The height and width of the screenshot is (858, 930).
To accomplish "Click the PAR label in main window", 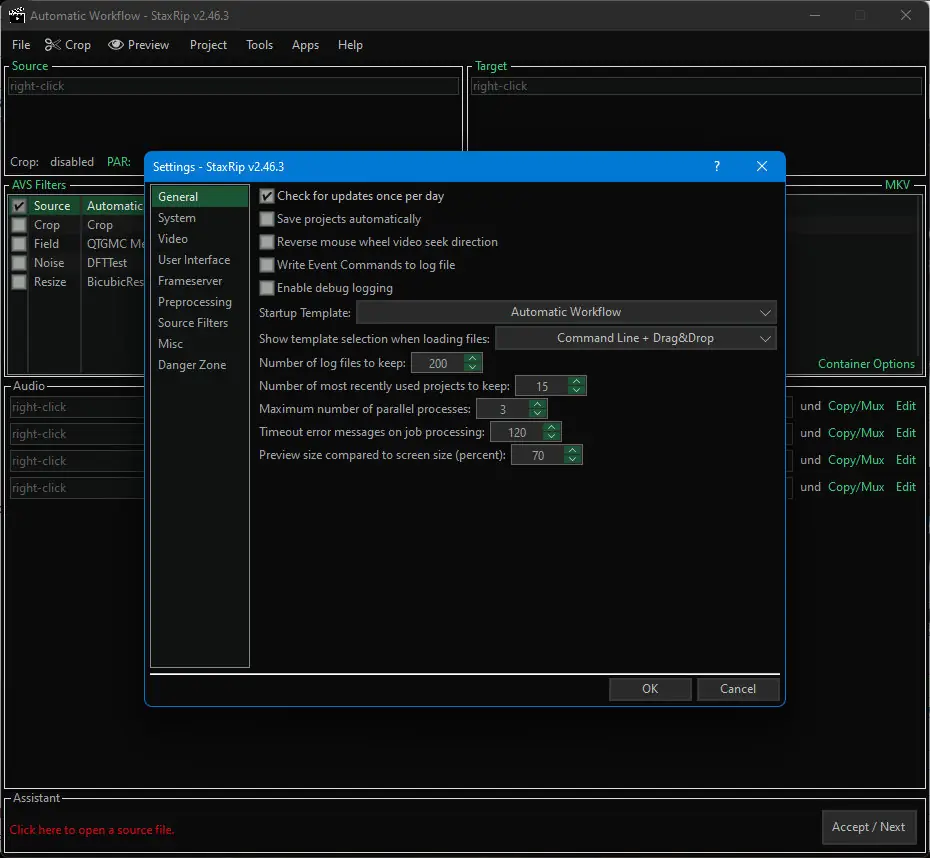I will (119, 162).
